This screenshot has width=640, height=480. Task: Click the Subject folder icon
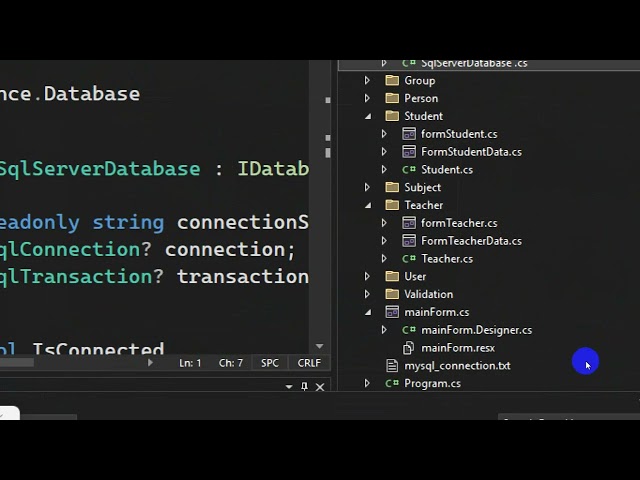(x=392, y=187)
